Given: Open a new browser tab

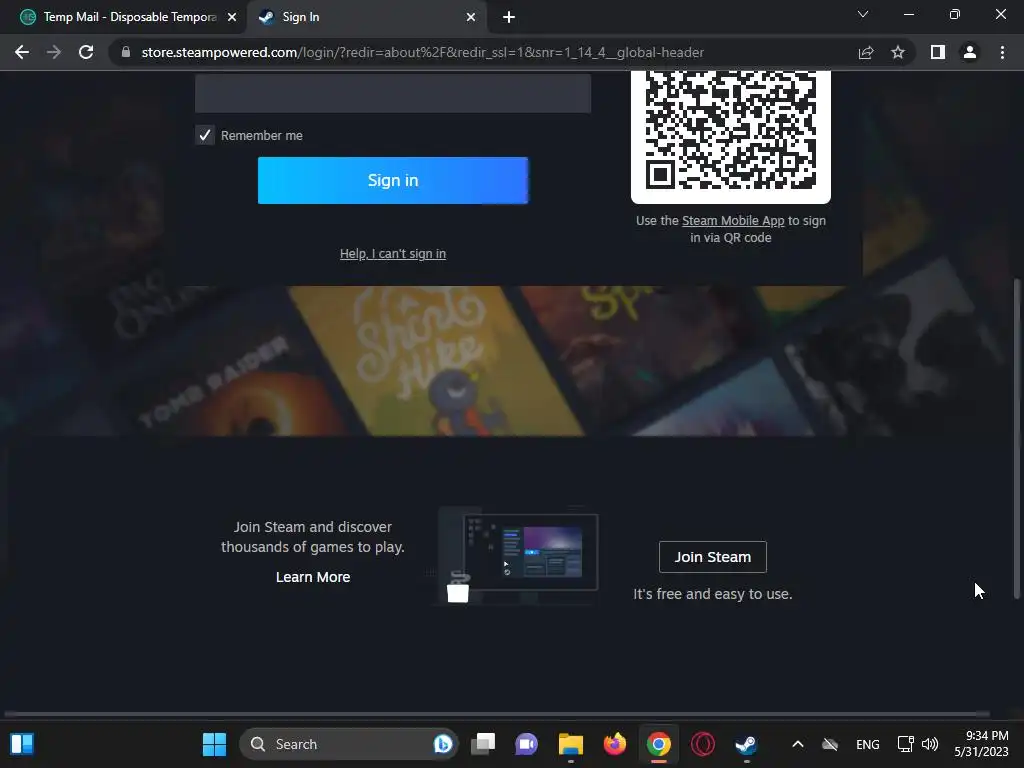Looking at the screenshot, I should coord(509,17).
